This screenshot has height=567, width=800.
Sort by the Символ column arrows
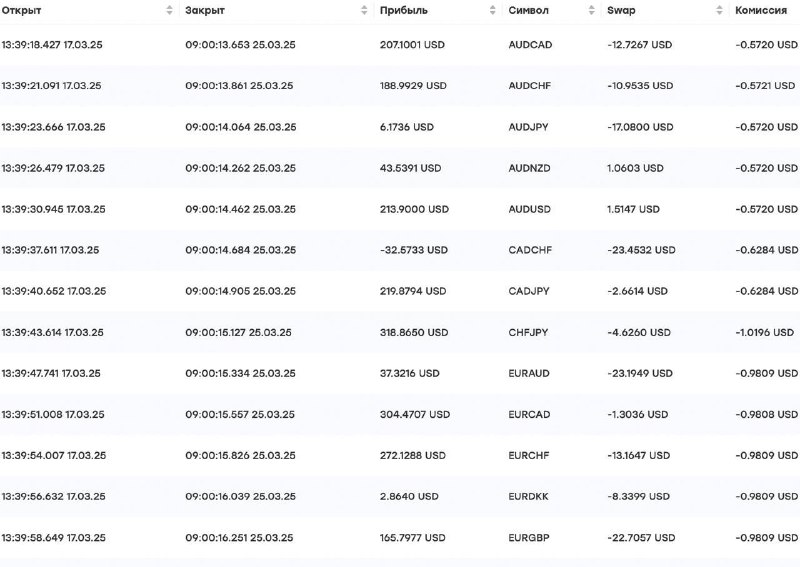tap(591, 10)
